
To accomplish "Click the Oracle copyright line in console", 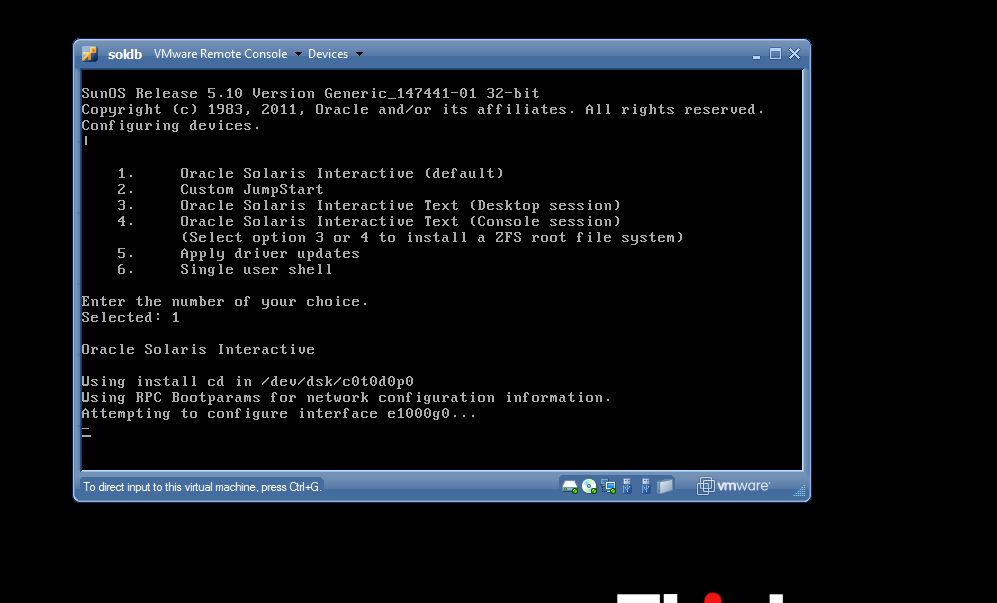I will (x=423, y=109).
